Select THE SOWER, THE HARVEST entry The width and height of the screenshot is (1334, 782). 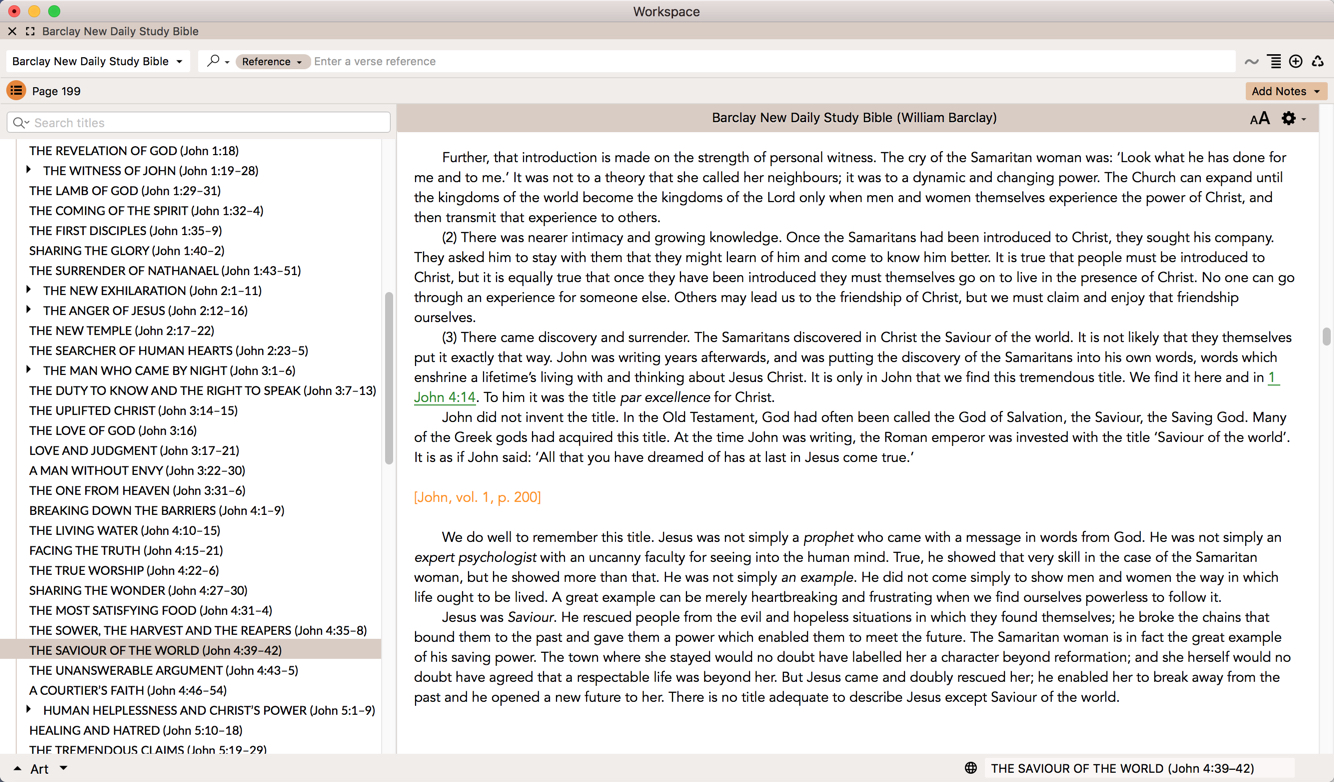[198, 631]
